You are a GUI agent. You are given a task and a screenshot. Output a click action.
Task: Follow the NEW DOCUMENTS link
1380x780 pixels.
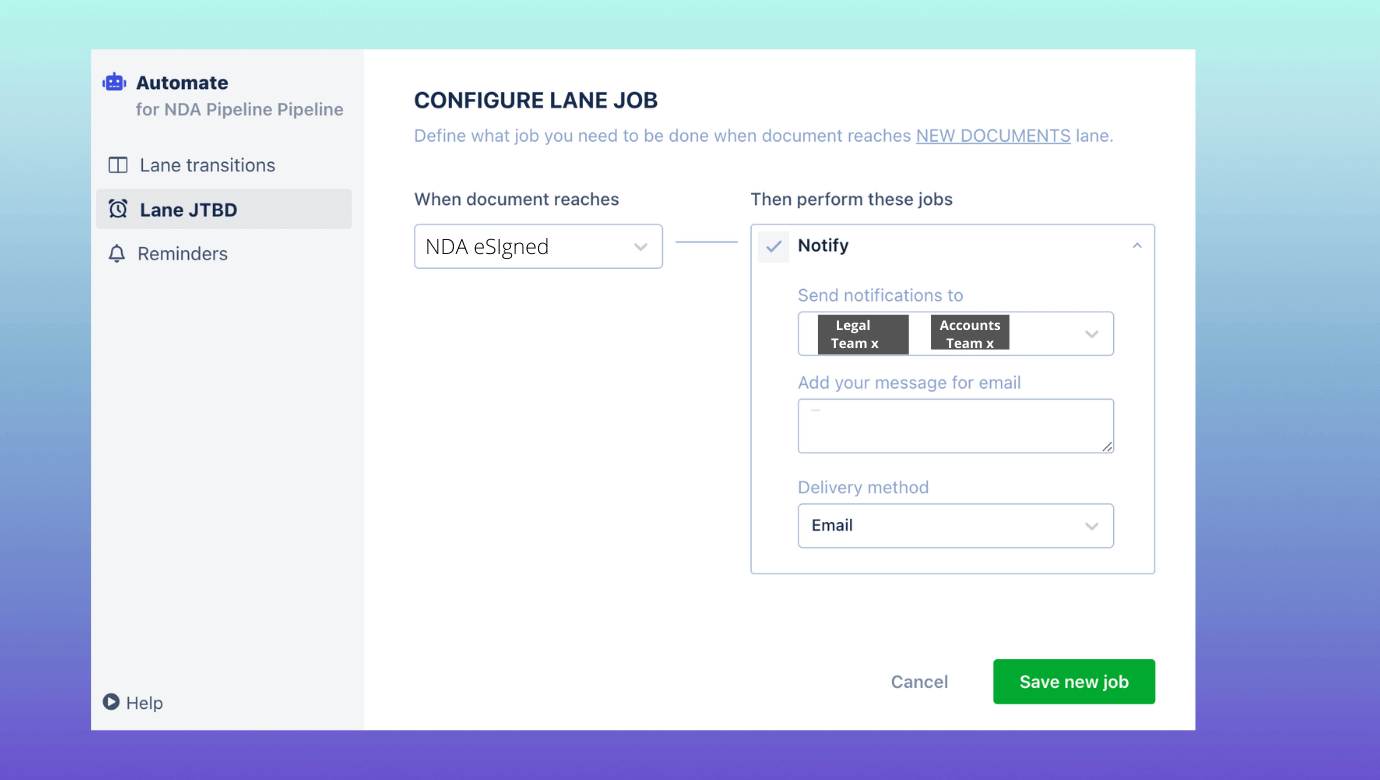993,136
